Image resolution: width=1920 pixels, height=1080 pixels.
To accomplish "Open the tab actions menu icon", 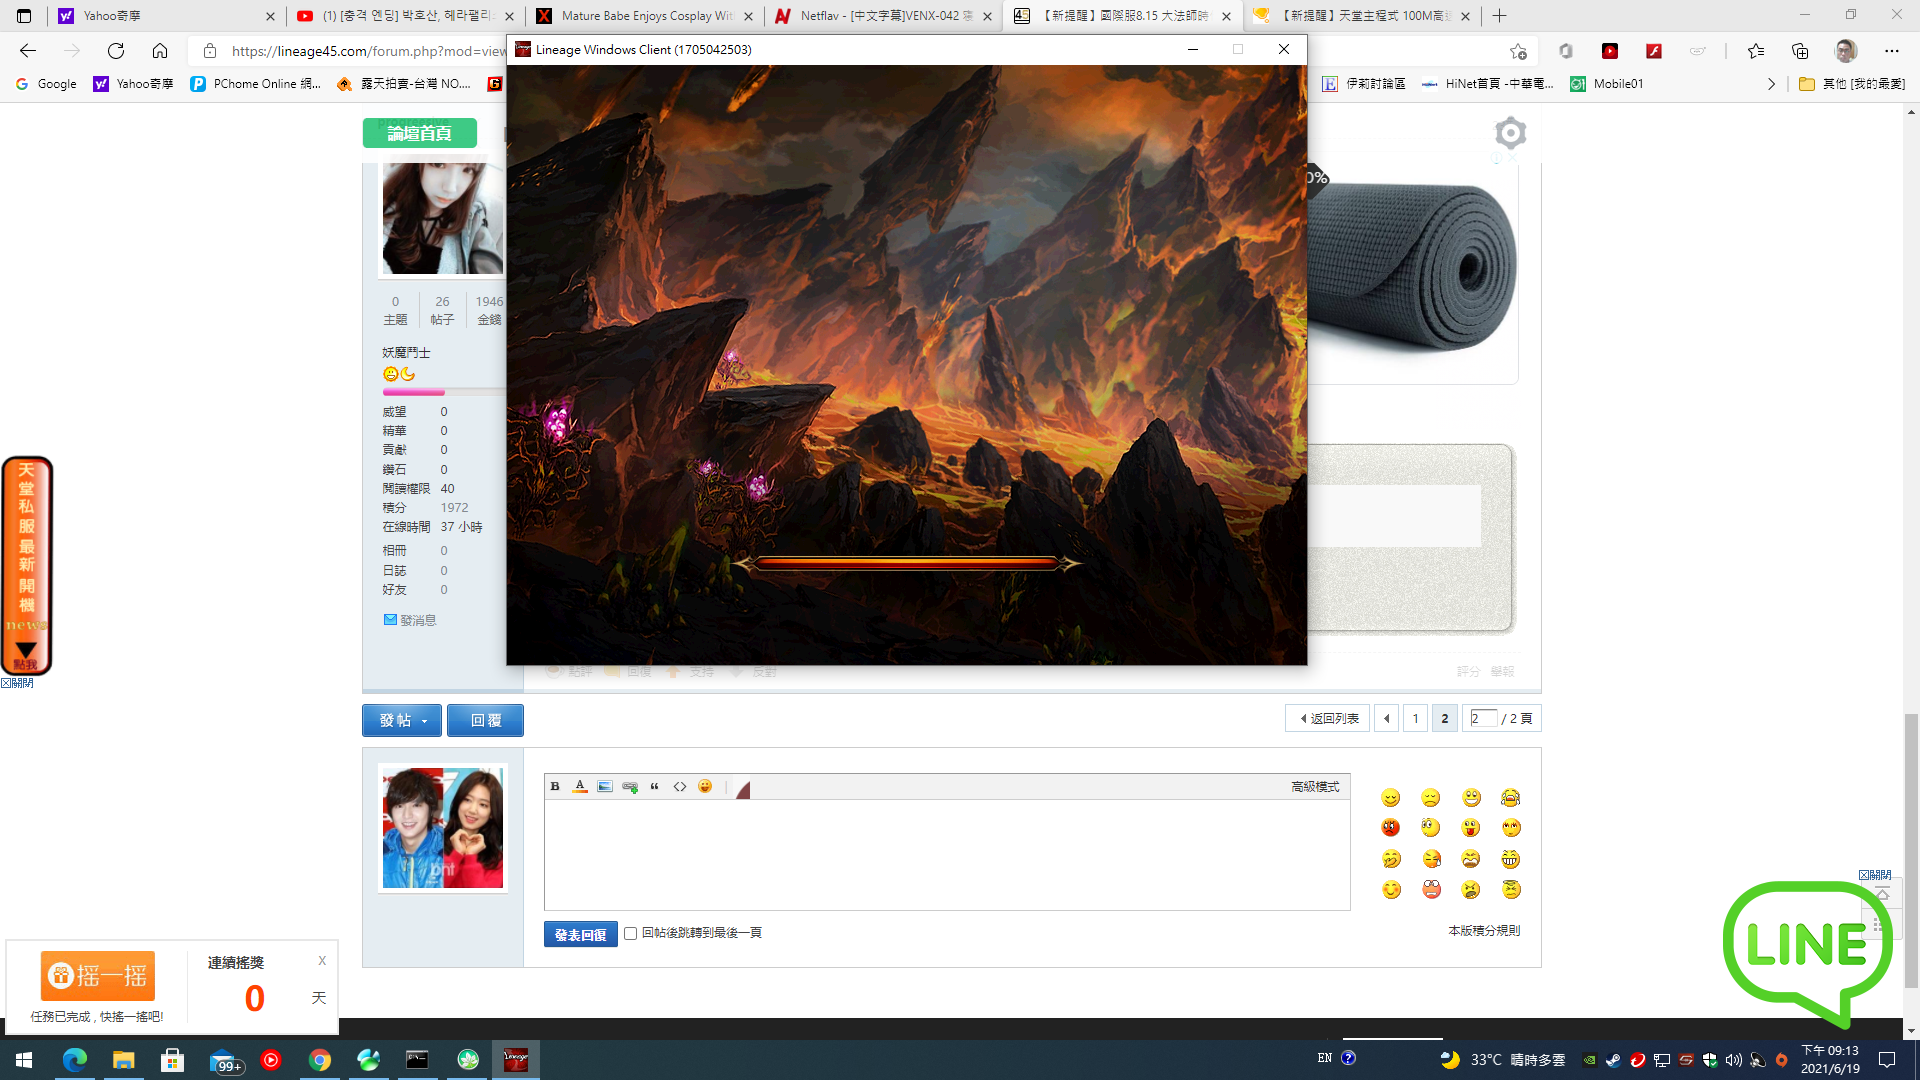I will click(24, 16).
